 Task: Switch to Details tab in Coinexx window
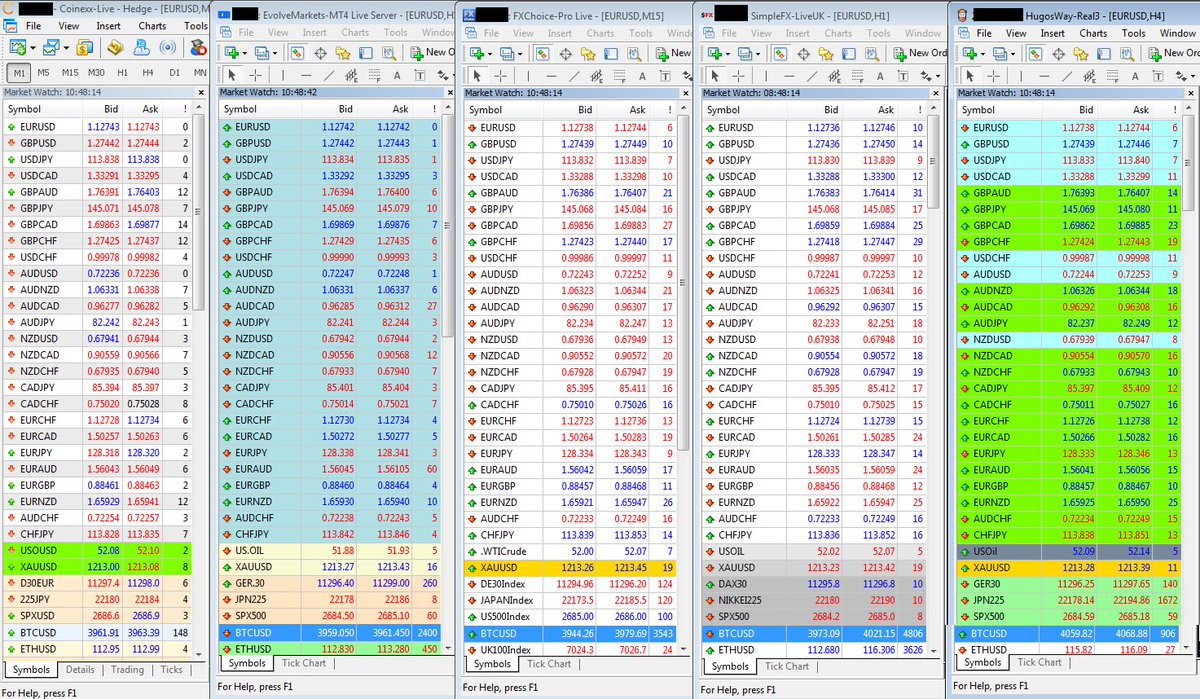[x=80, y=670]
